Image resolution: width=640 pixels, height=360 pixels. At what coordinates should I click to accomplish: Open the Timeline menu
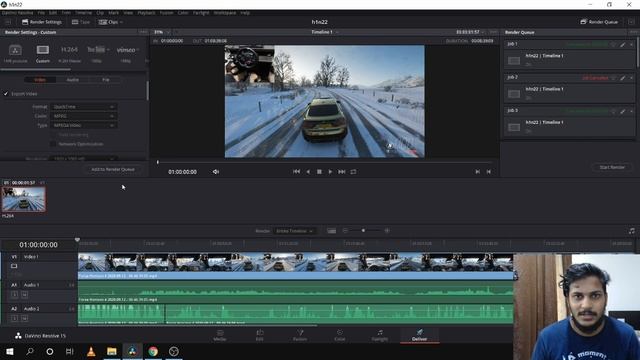click(83, 13)
